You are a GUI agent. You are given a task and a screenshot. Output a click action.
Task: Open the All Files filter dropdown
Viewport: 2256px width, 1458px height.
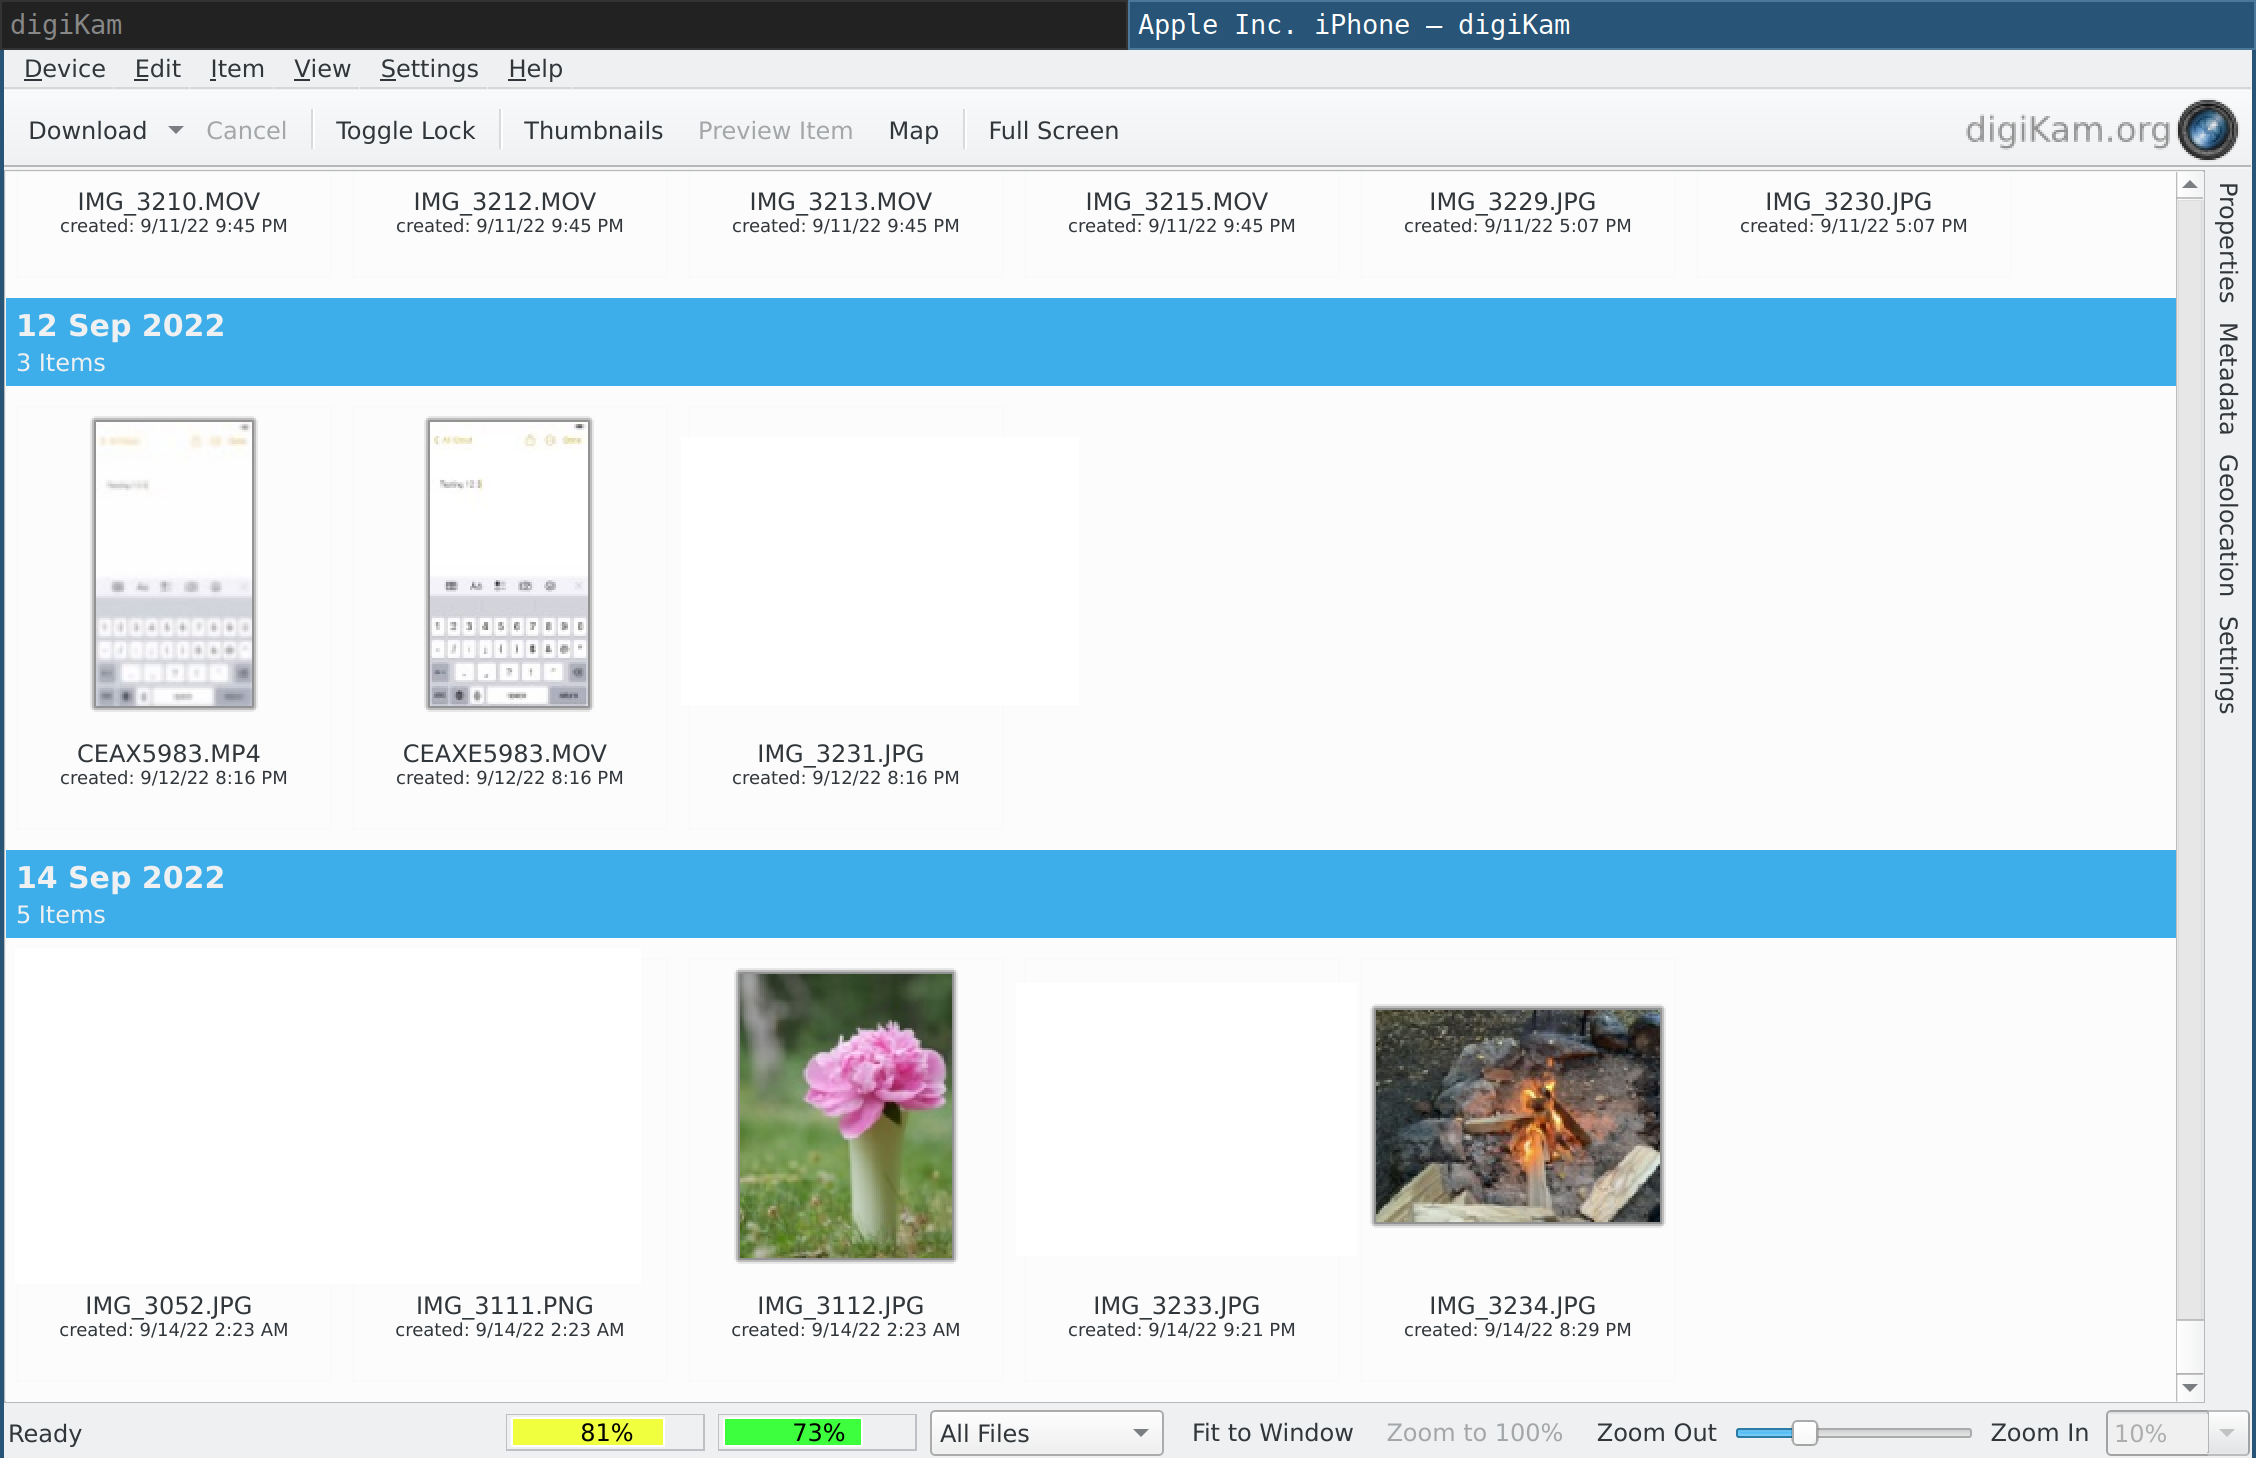1046,1432
